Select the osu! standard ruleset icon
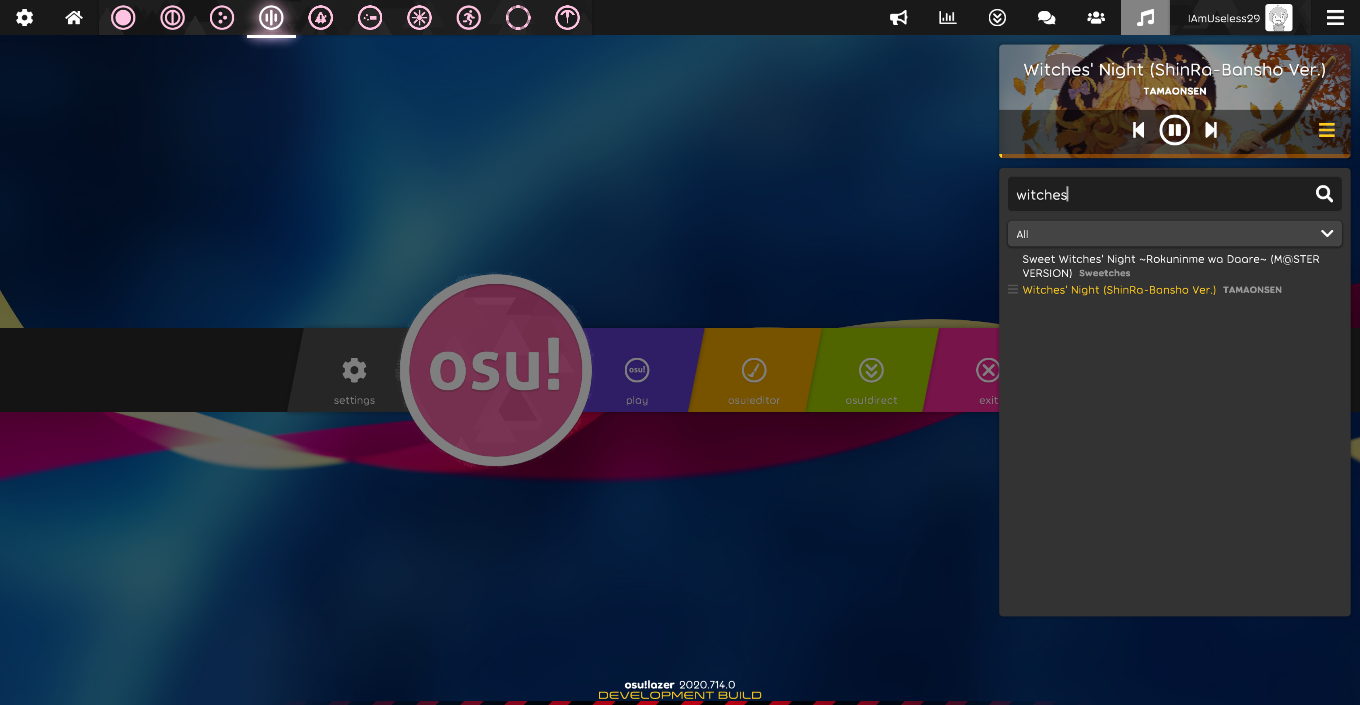1360x705 pixels. [123, 17]
